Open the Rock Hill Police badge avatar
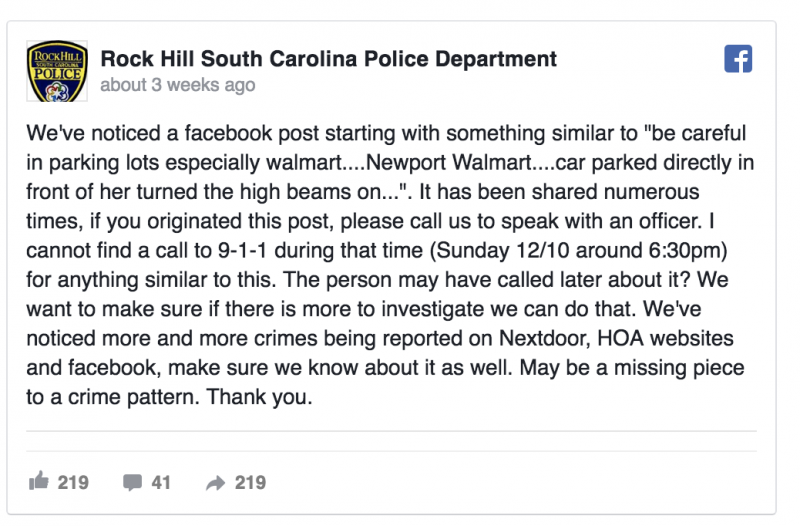The height and width of the screenshot is (526, 800). click(57, 71)
